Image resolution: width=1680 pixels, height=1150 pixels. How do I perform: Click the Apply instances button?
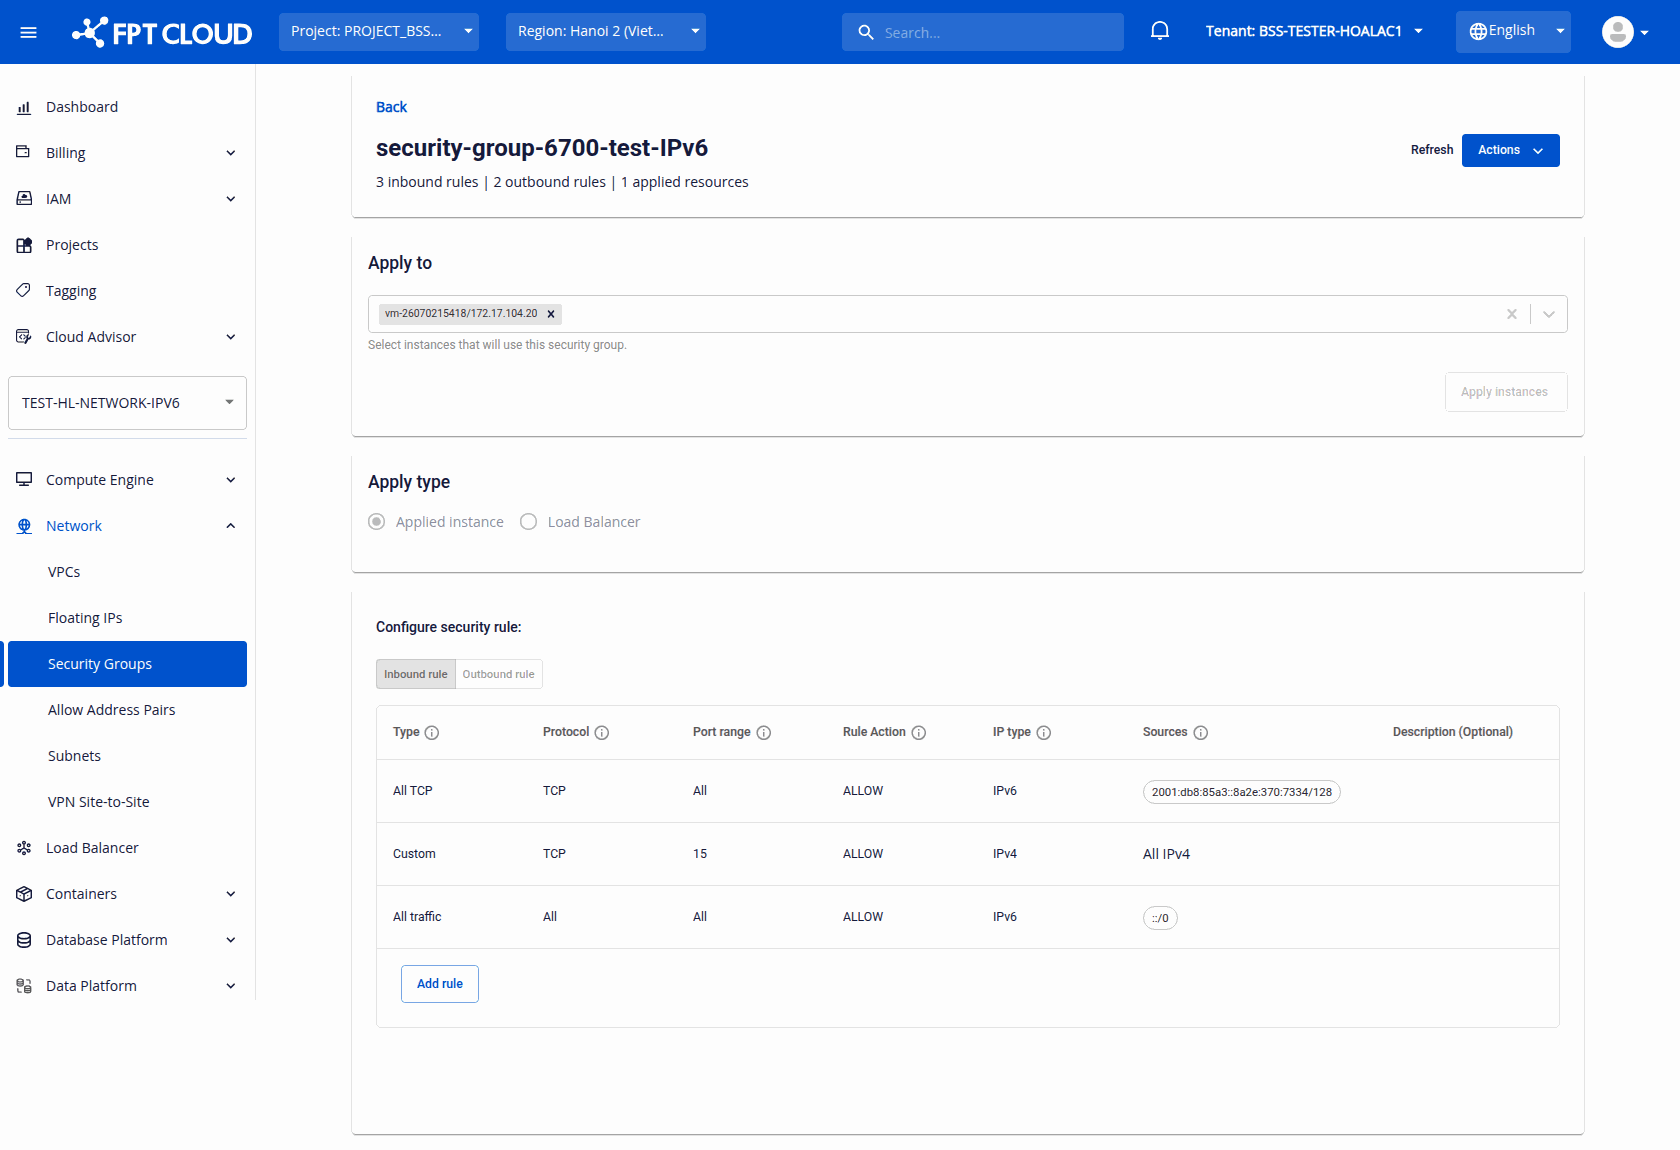[x=1506, y=392]
